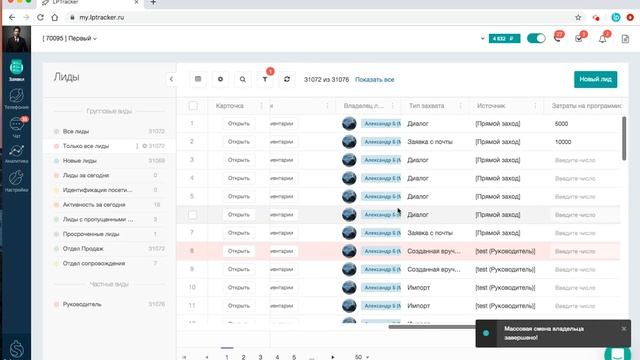Open the tasks checkmark icon

tap(579, 38)
